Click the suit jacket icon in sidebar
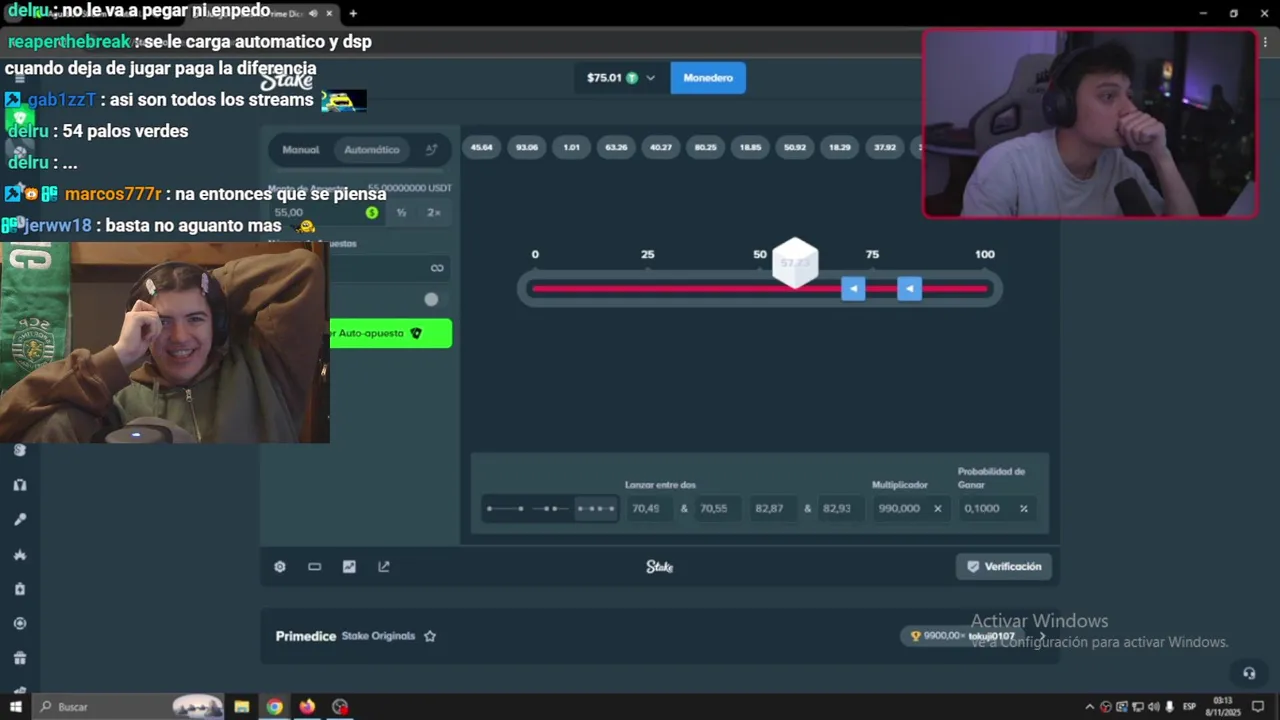This screenshot has width=1280, height=720. click(x=19, y=485)
